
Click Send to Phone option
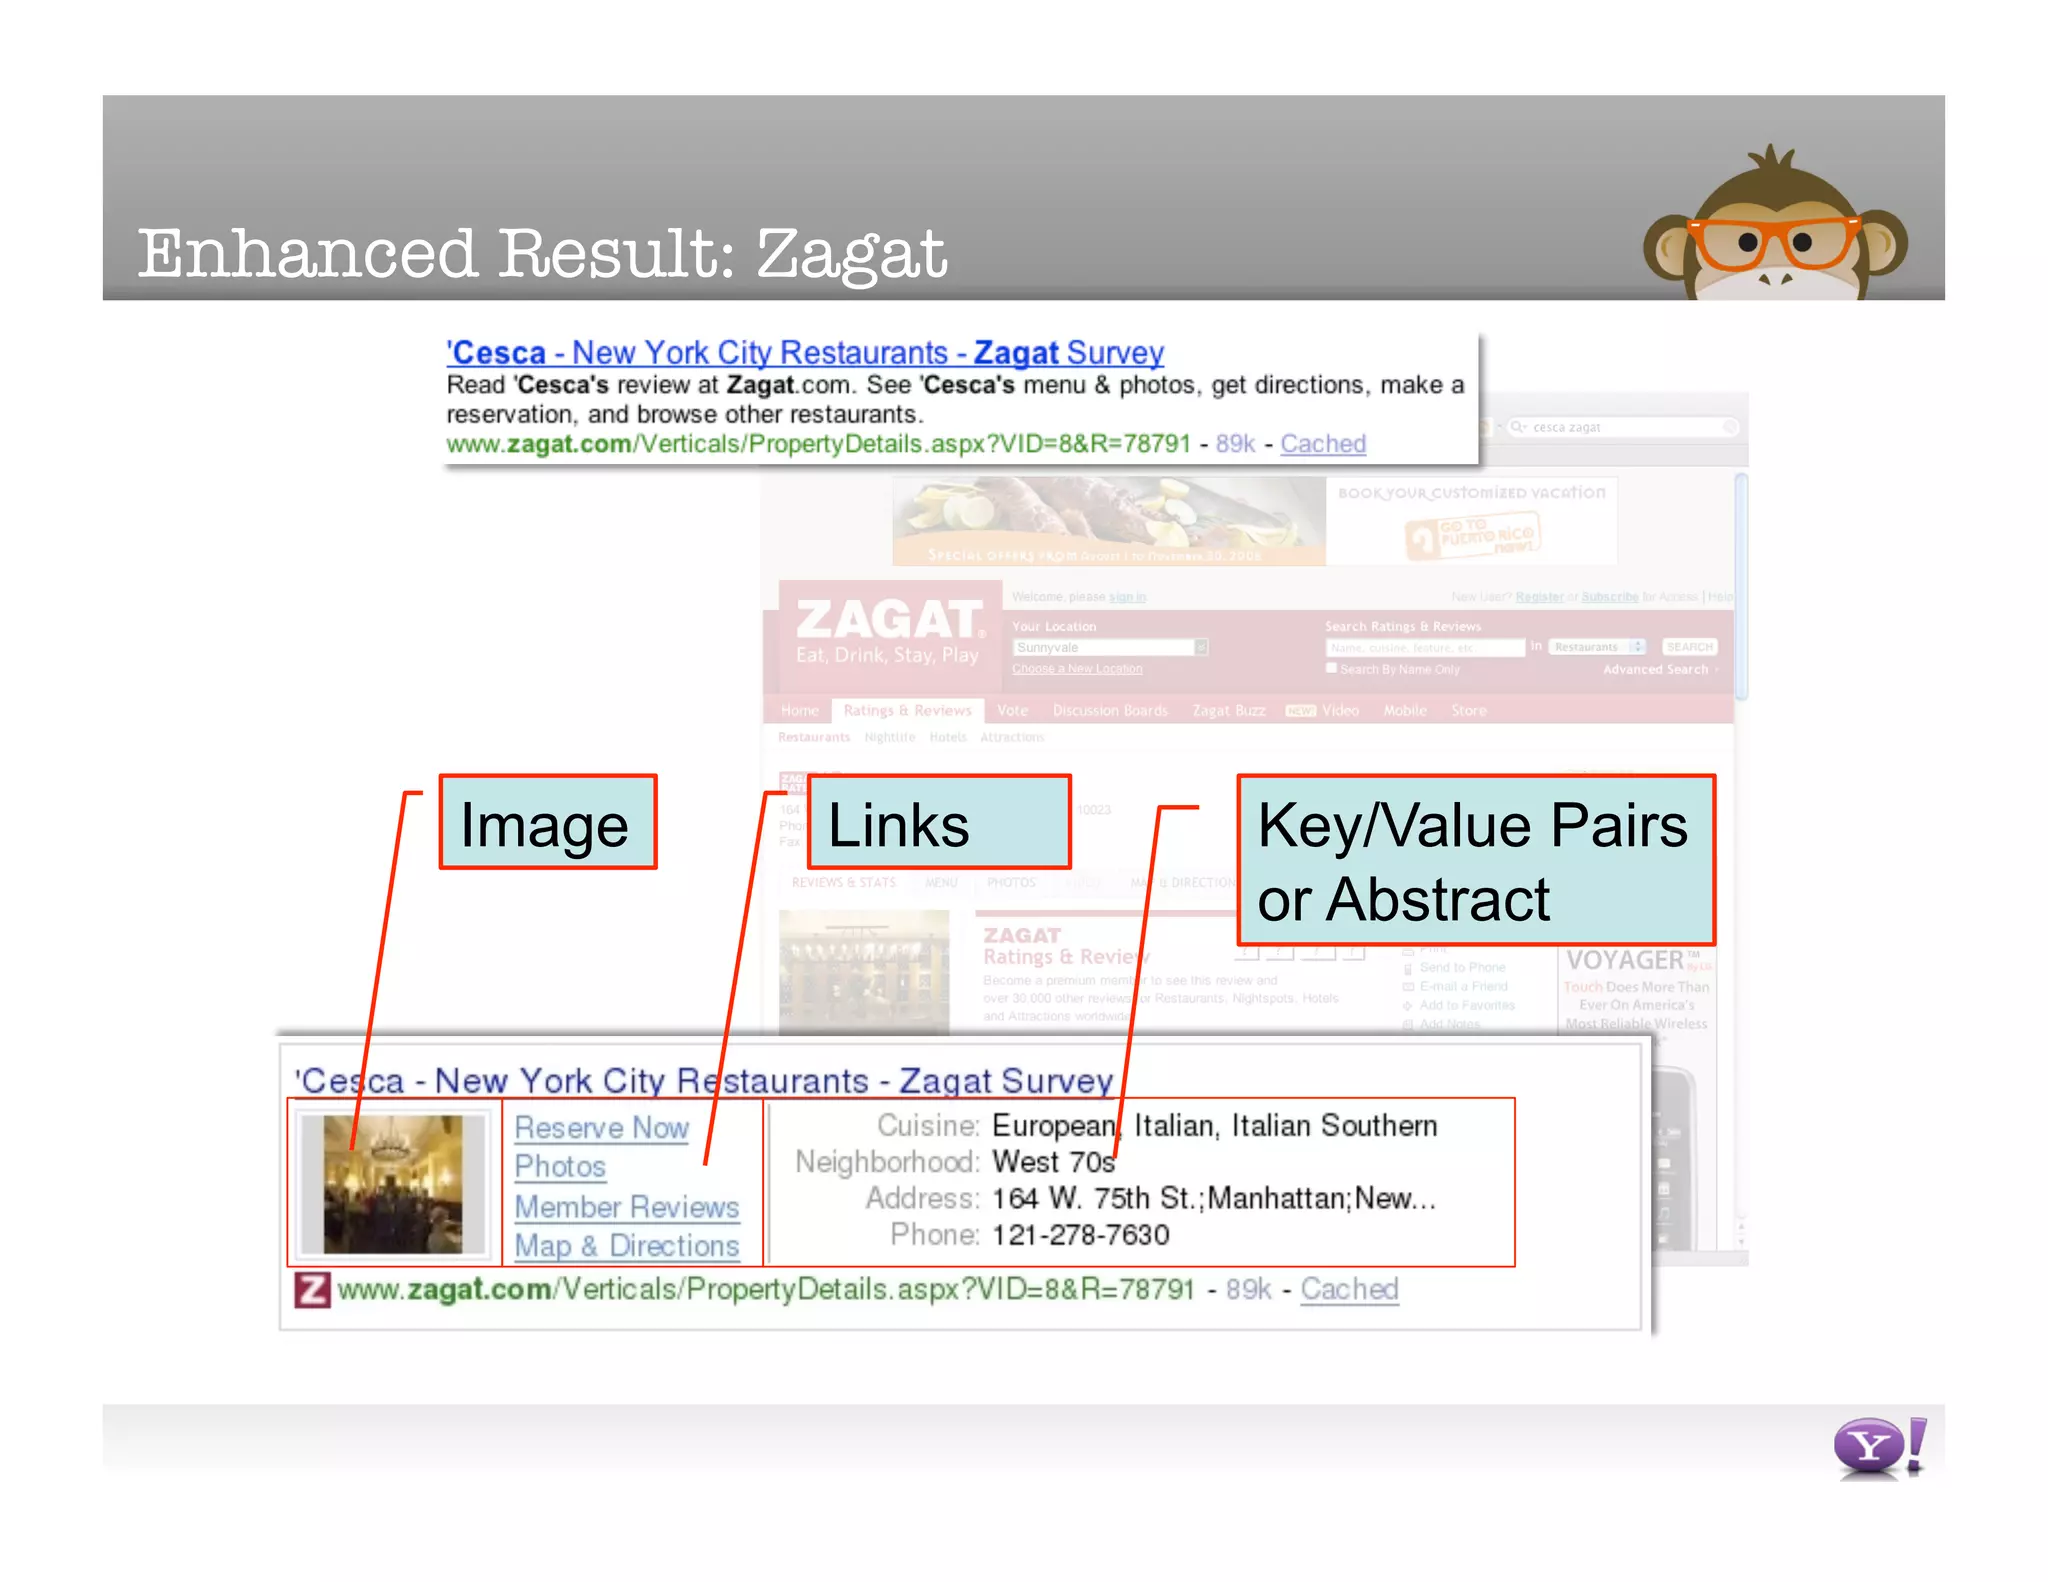click(1461, 967)
